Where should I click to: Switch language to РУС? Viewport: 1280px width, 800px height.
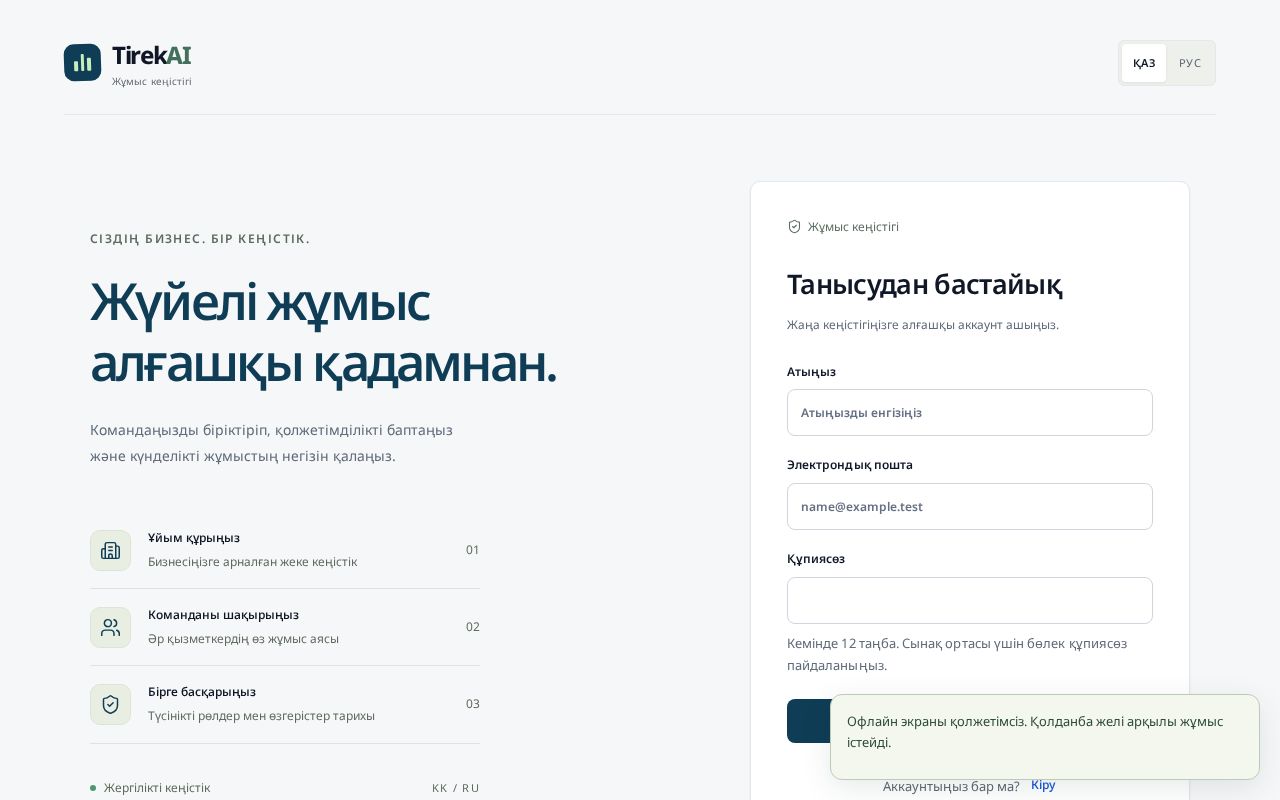[x=1190, y=63]
